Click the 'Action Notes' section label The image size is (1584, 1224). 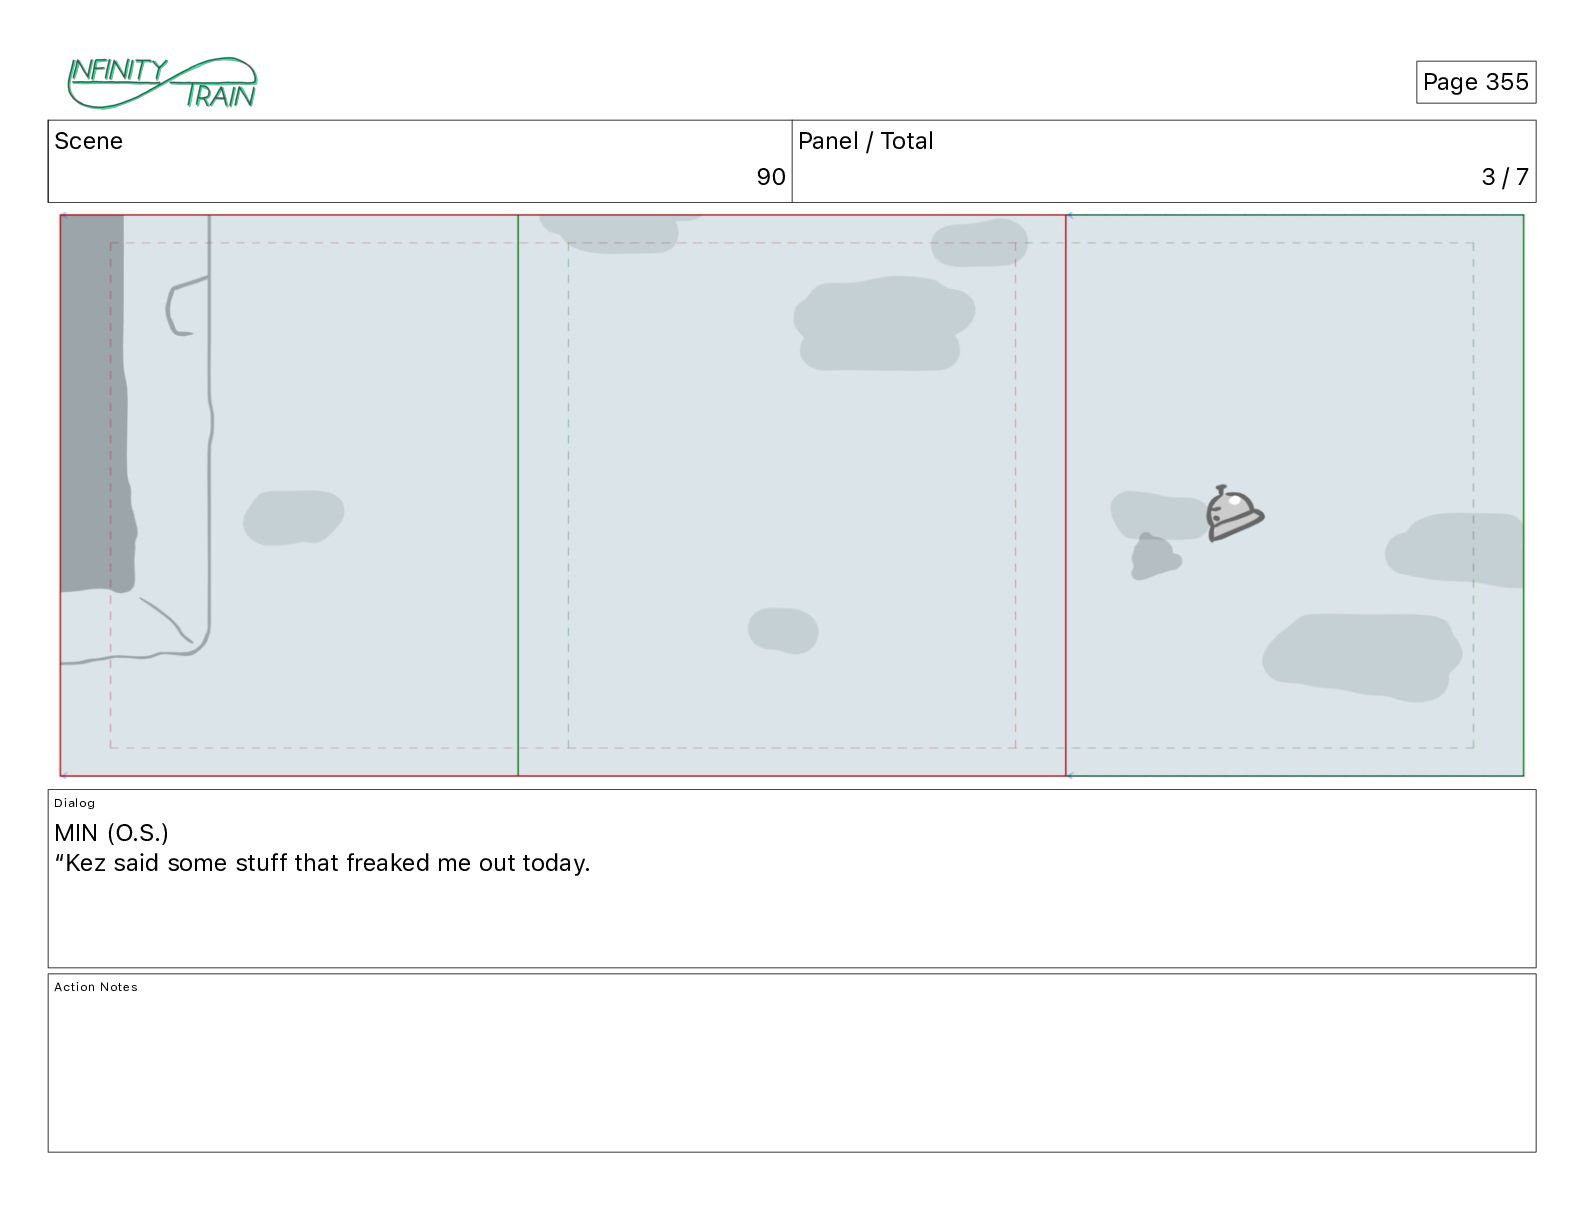96,987
